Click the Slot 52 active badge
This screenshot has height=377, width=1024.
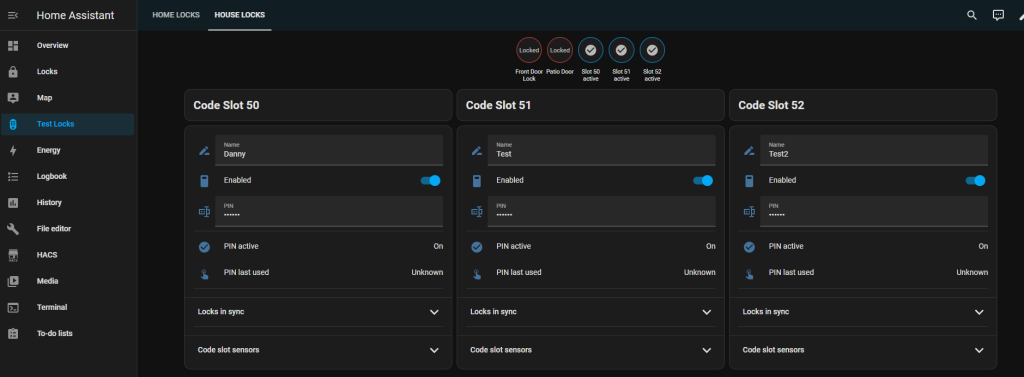tap(652, 50)
